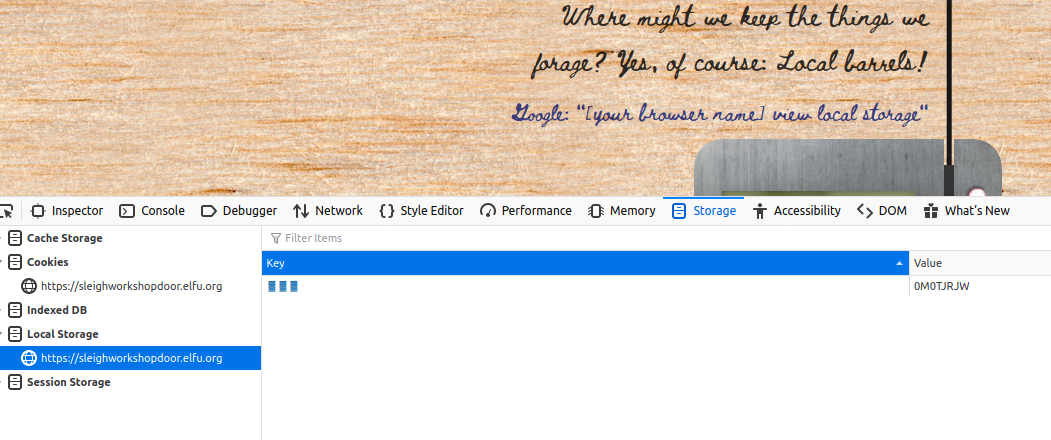This screenshot has height=440, width=1051.
Task: Click the Performance gauge icon
Action: click(x=488, y=211)
